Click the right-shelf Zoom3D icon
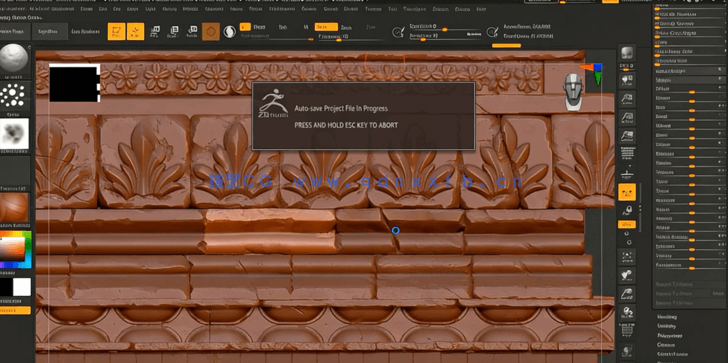Screen dimensions: 728x363 627,293
